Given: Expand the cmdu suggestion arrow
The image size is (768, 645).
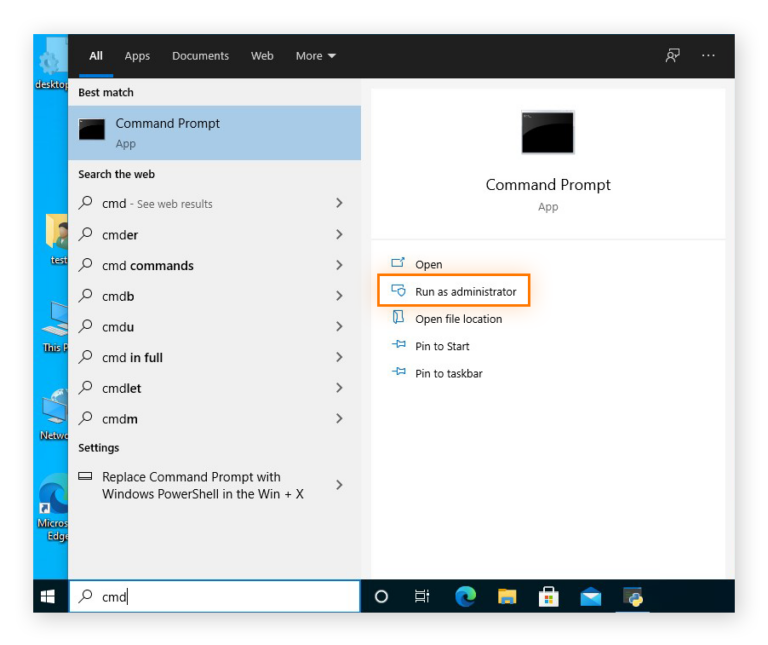Looking at the screenshot, I should pyautogui.click(x=339, y=327).
